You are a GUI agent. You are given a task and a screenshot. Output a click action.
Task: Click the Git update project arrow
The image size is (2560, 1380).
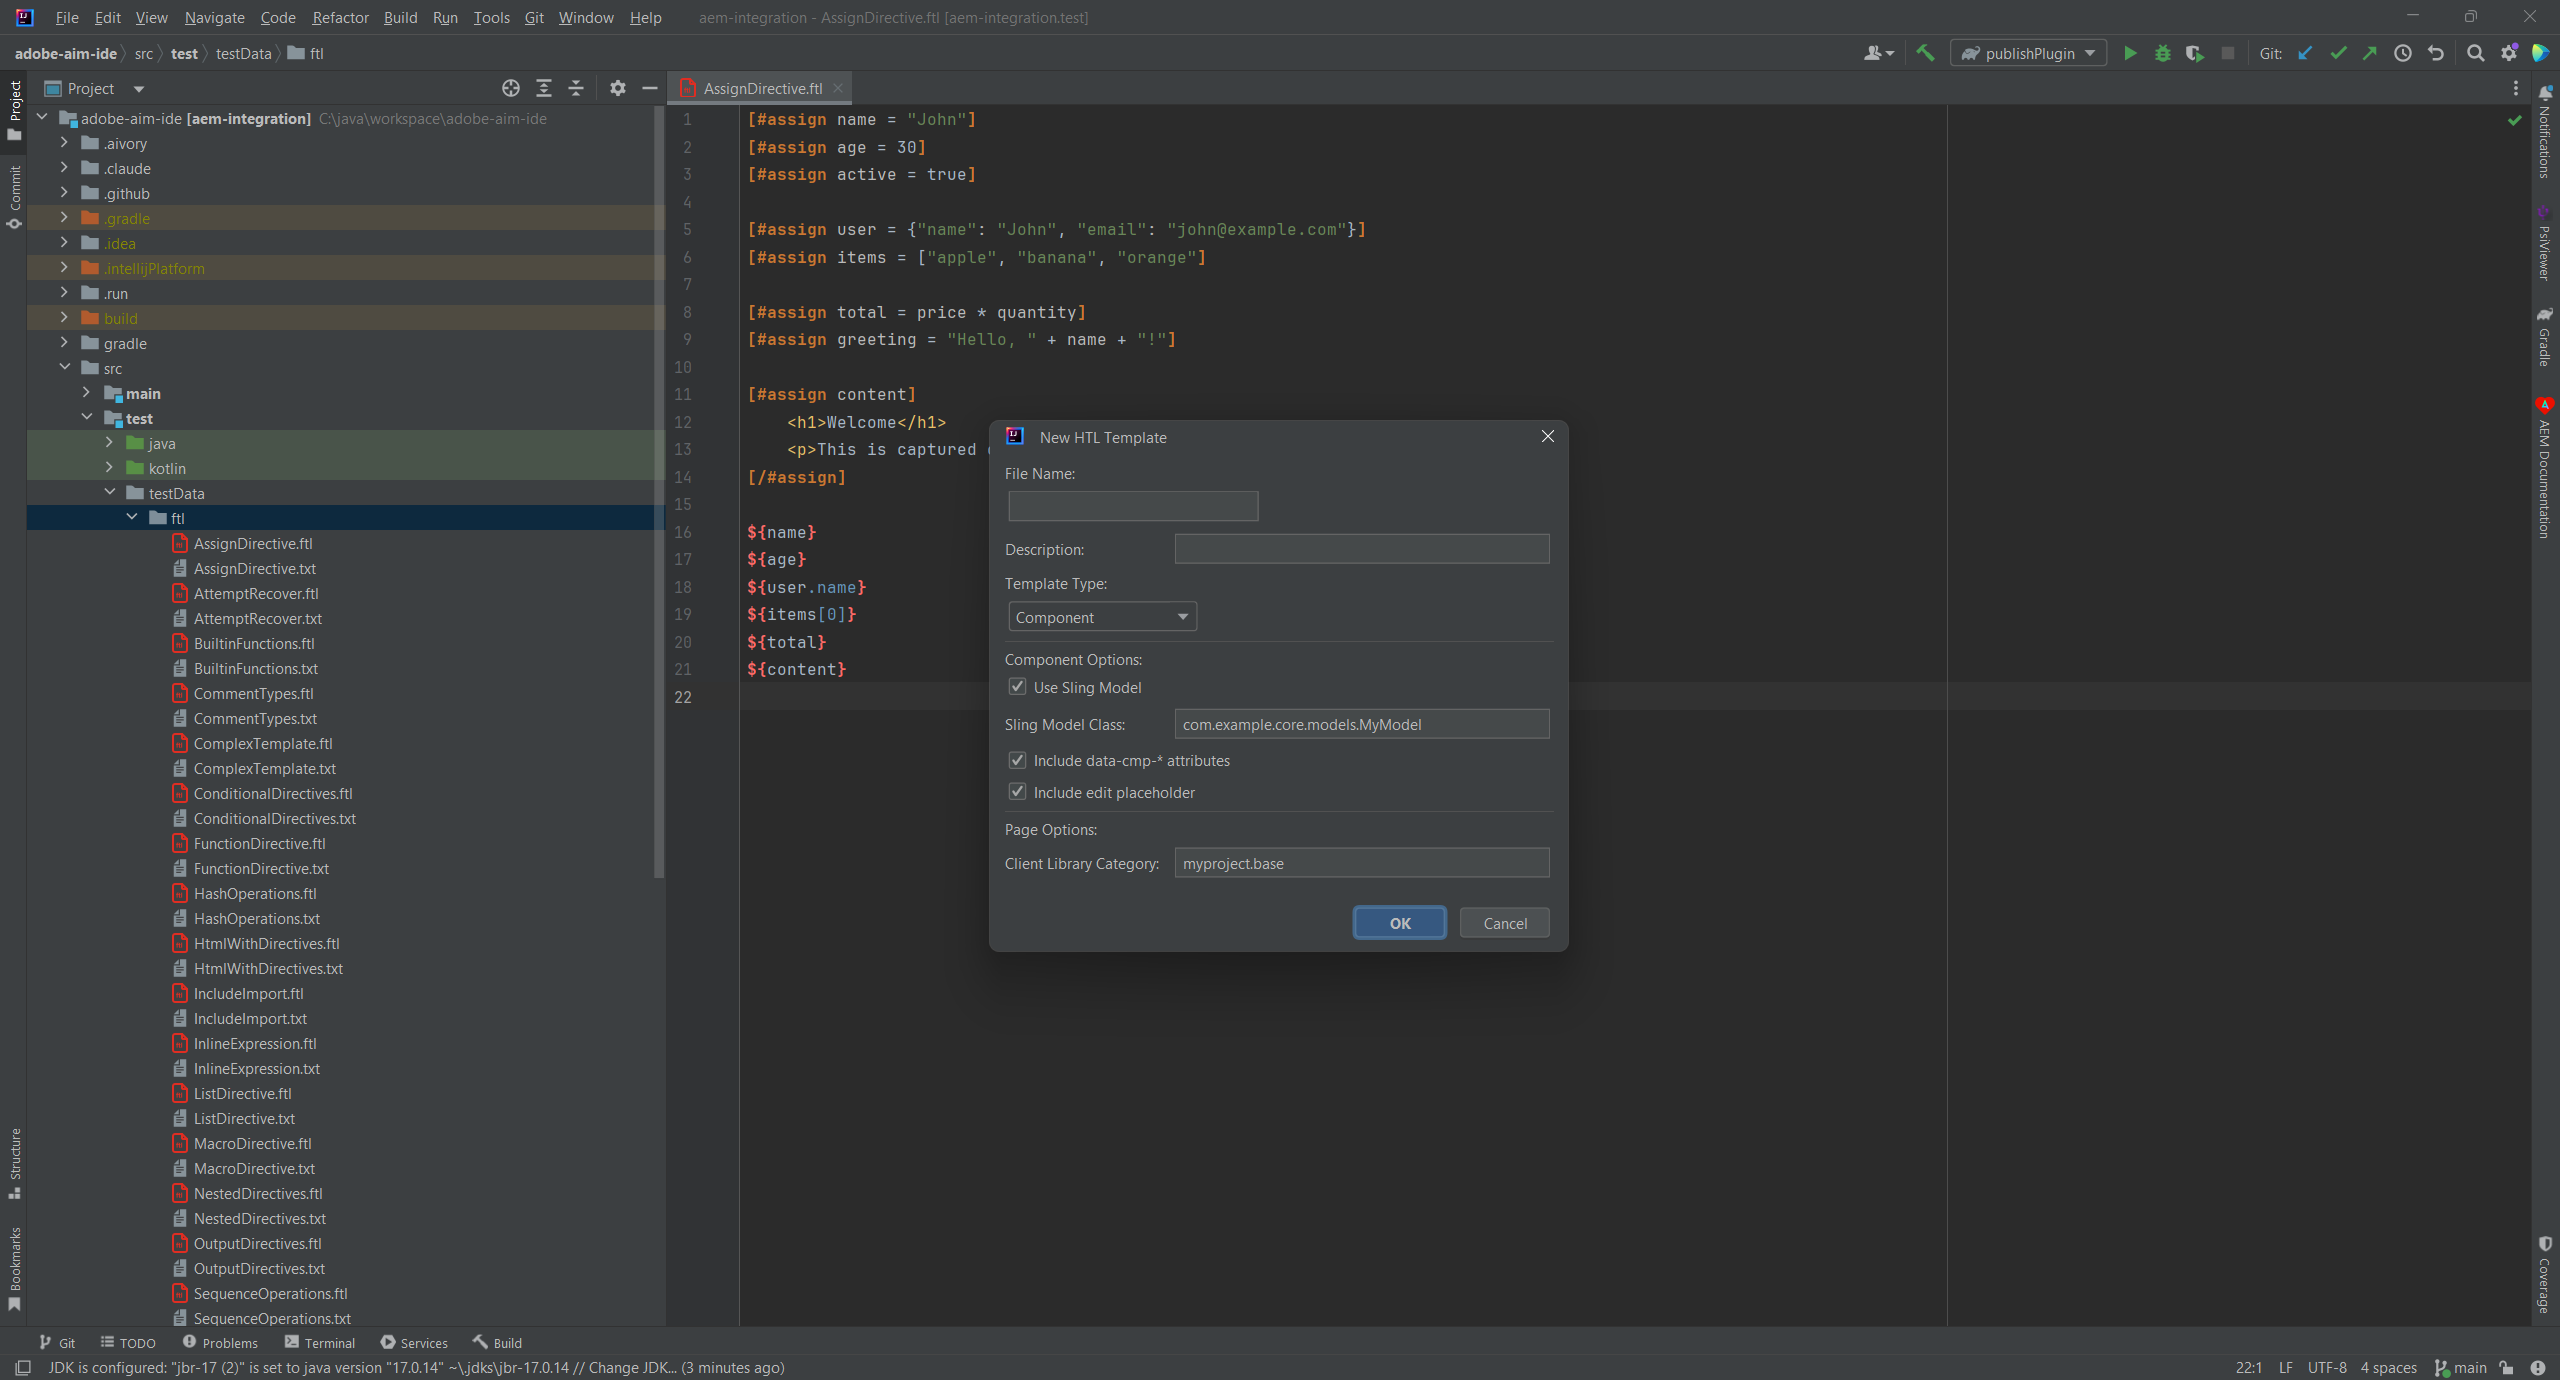2305,53
